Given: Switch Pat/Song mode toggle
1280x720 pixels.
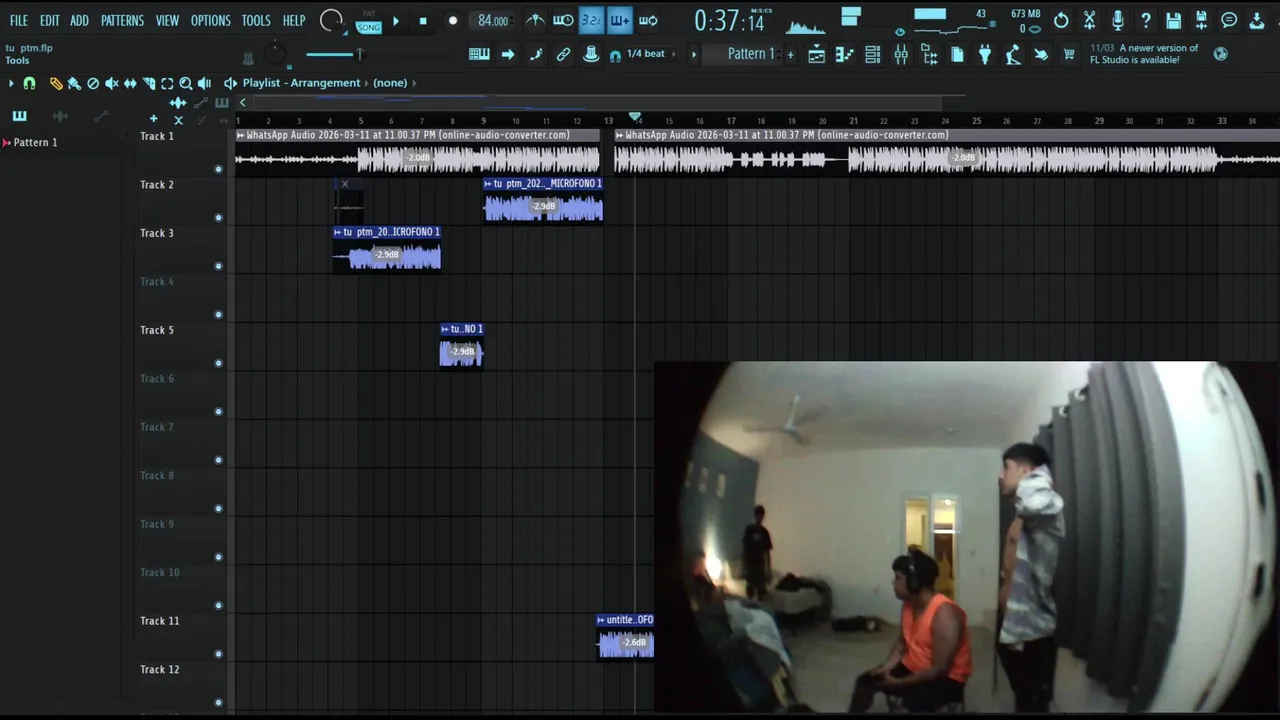Looking at the screenshot, I should (369, 21).
